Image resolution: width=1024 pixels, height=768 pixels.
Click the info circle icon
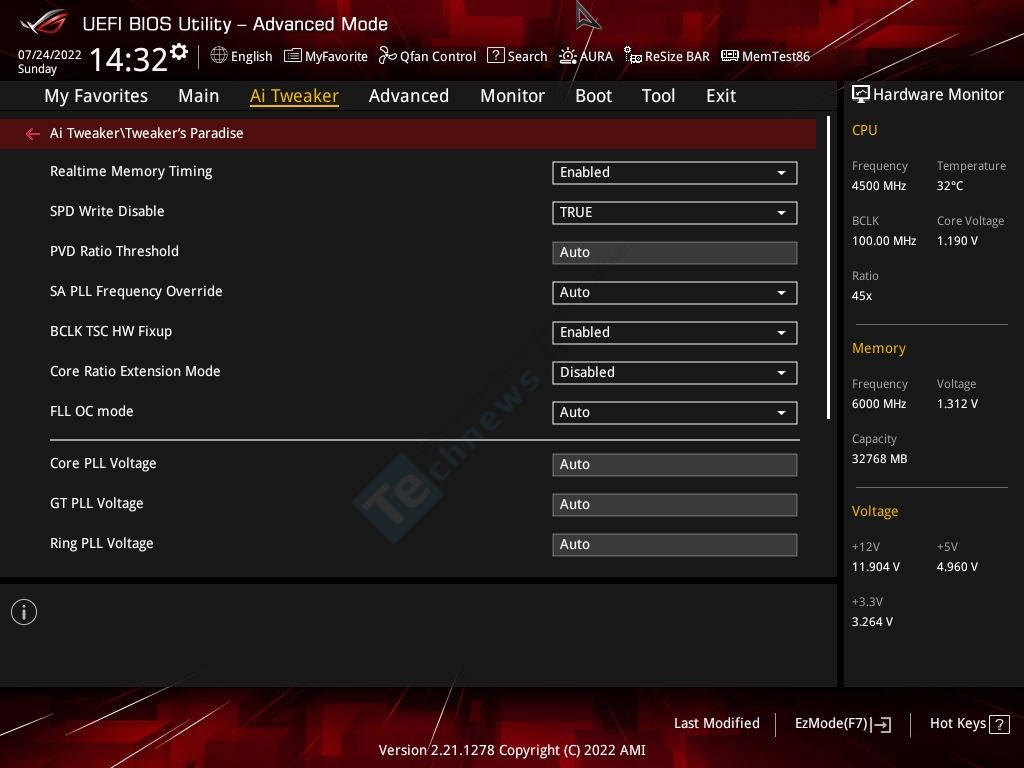[24, 612]
